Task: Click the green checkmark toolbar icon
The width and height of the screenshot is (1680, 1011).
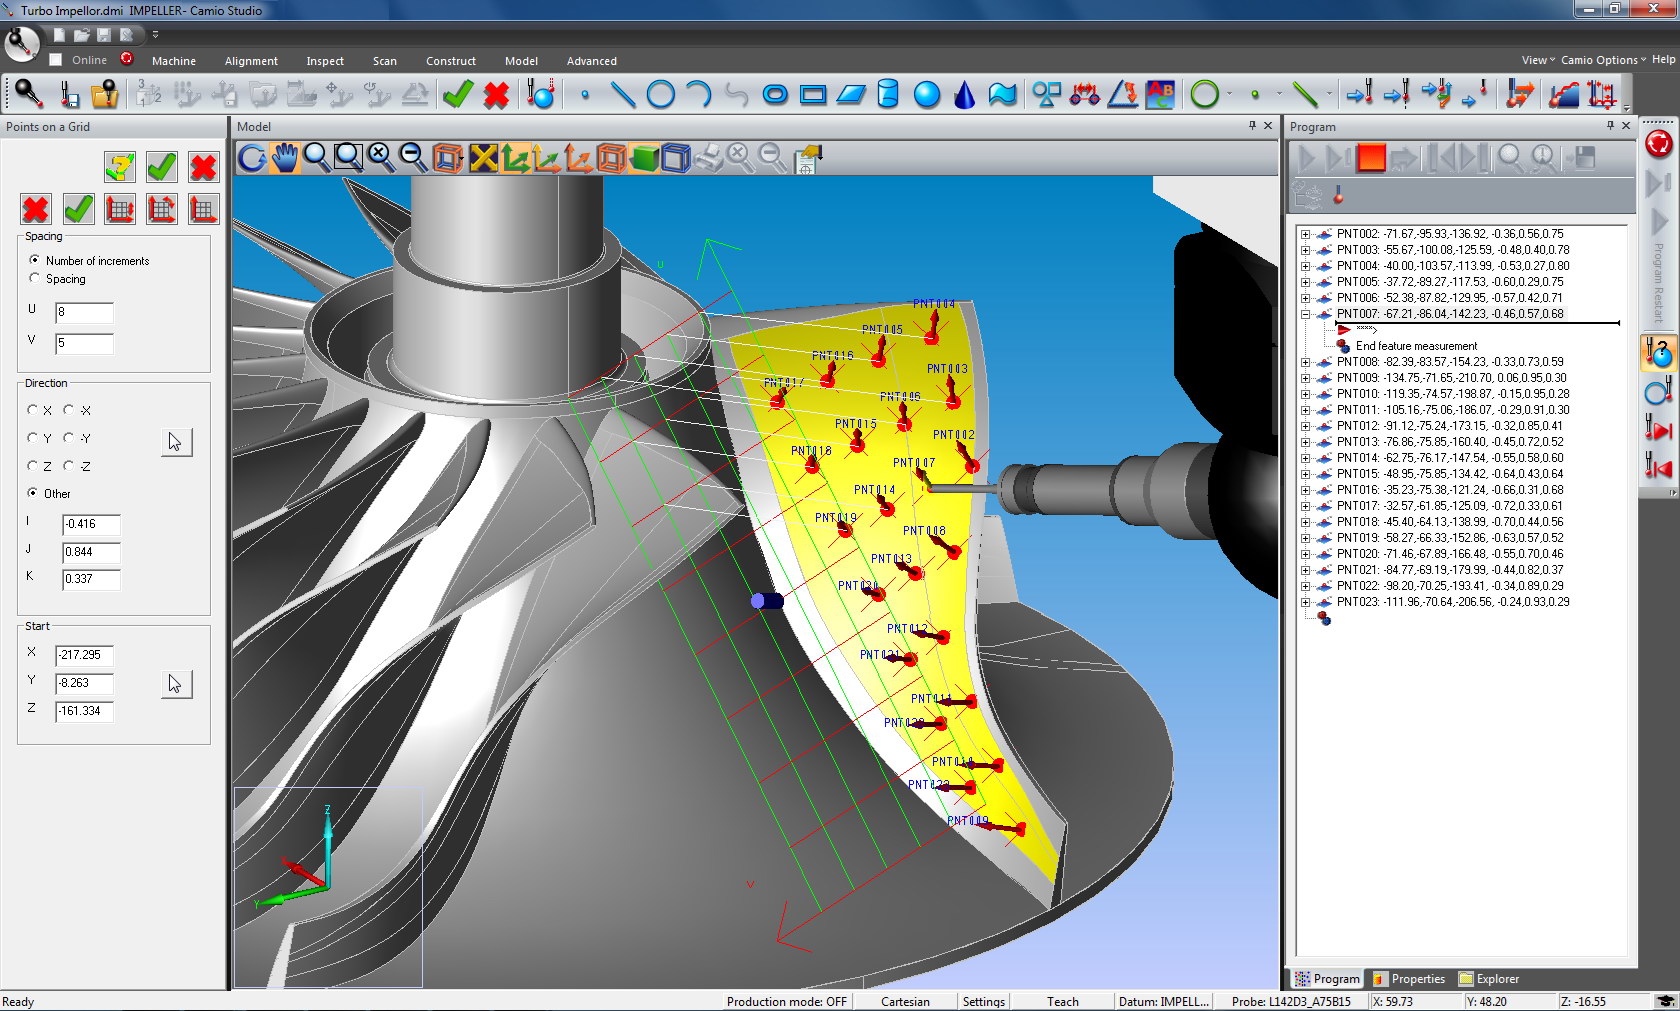Action: coord(458,95)
